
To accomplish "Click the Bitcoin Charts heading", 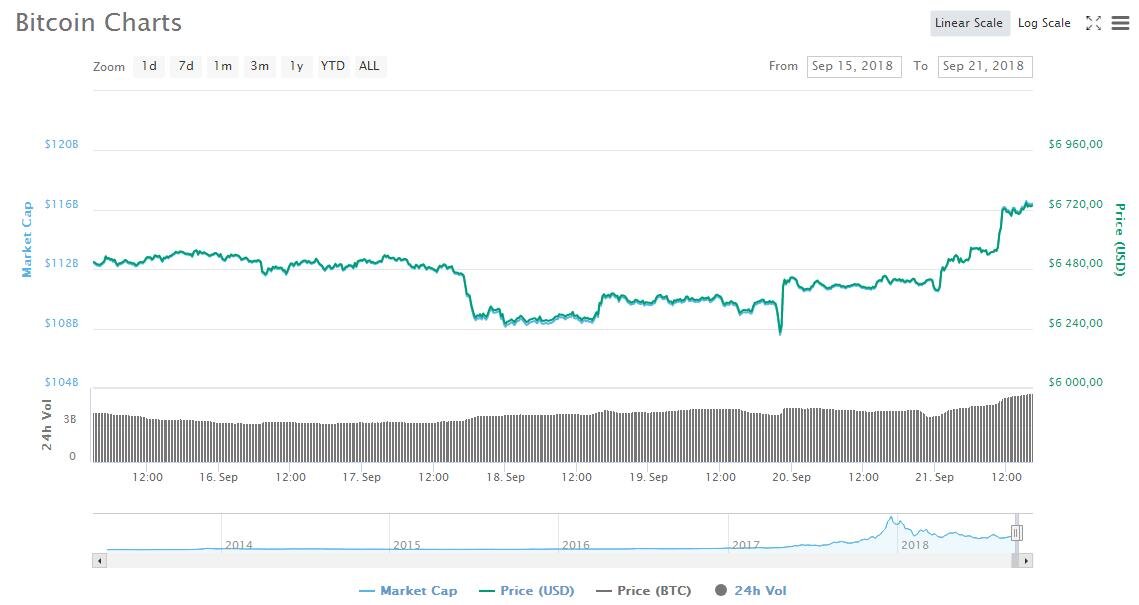I will tap(99, 23).
